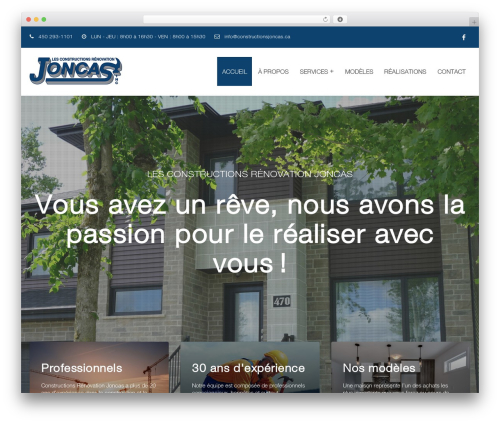500x423 pixels.
Task: Click the envelope icon beside the email address
Action: pyautogui.click(x=217, y=37)
